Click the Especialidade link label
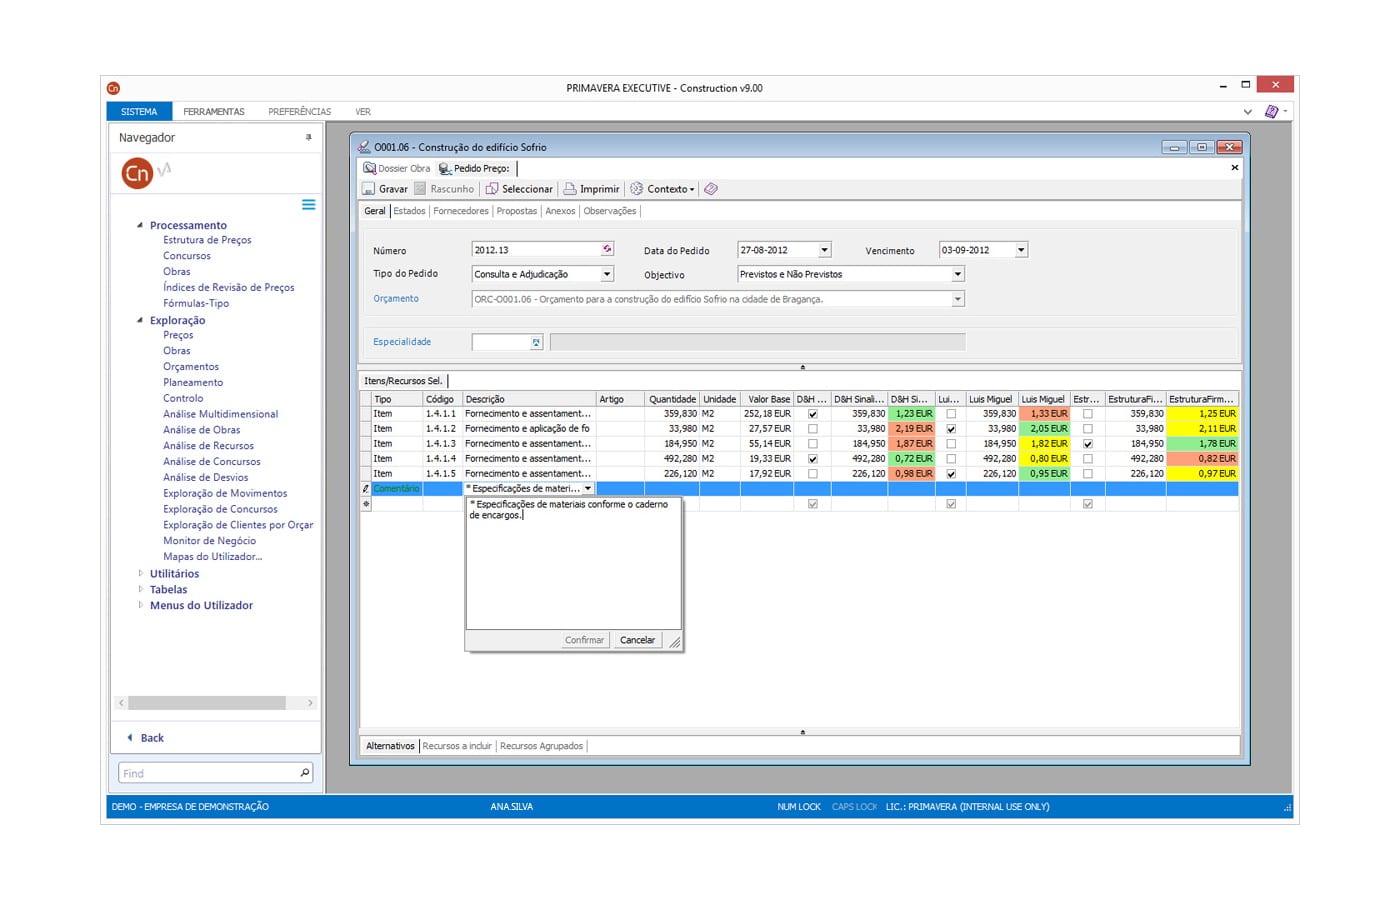Image resolution: width=1400 pixels, height=900 pixels. (402, 342)
